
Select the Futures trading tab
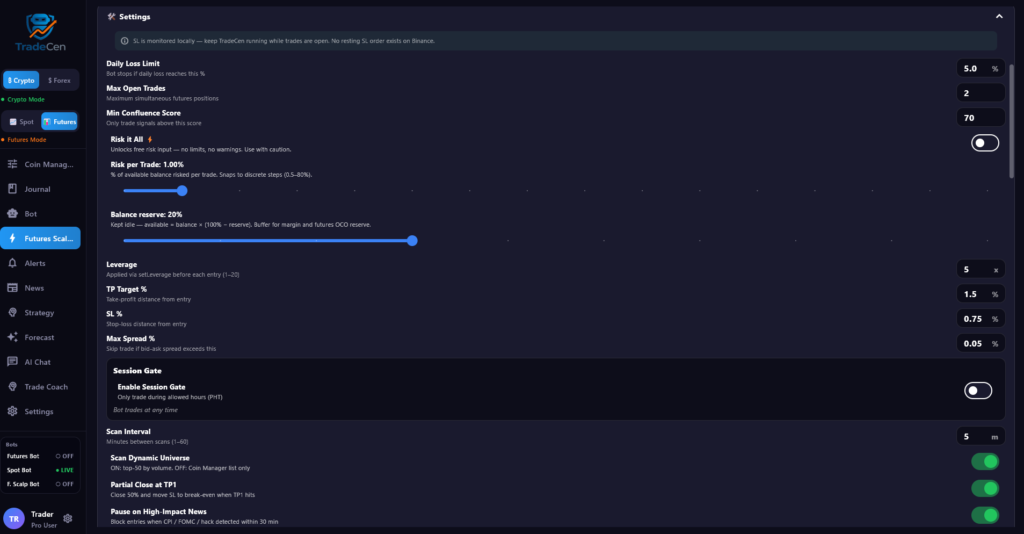click(x=59, y=121)
